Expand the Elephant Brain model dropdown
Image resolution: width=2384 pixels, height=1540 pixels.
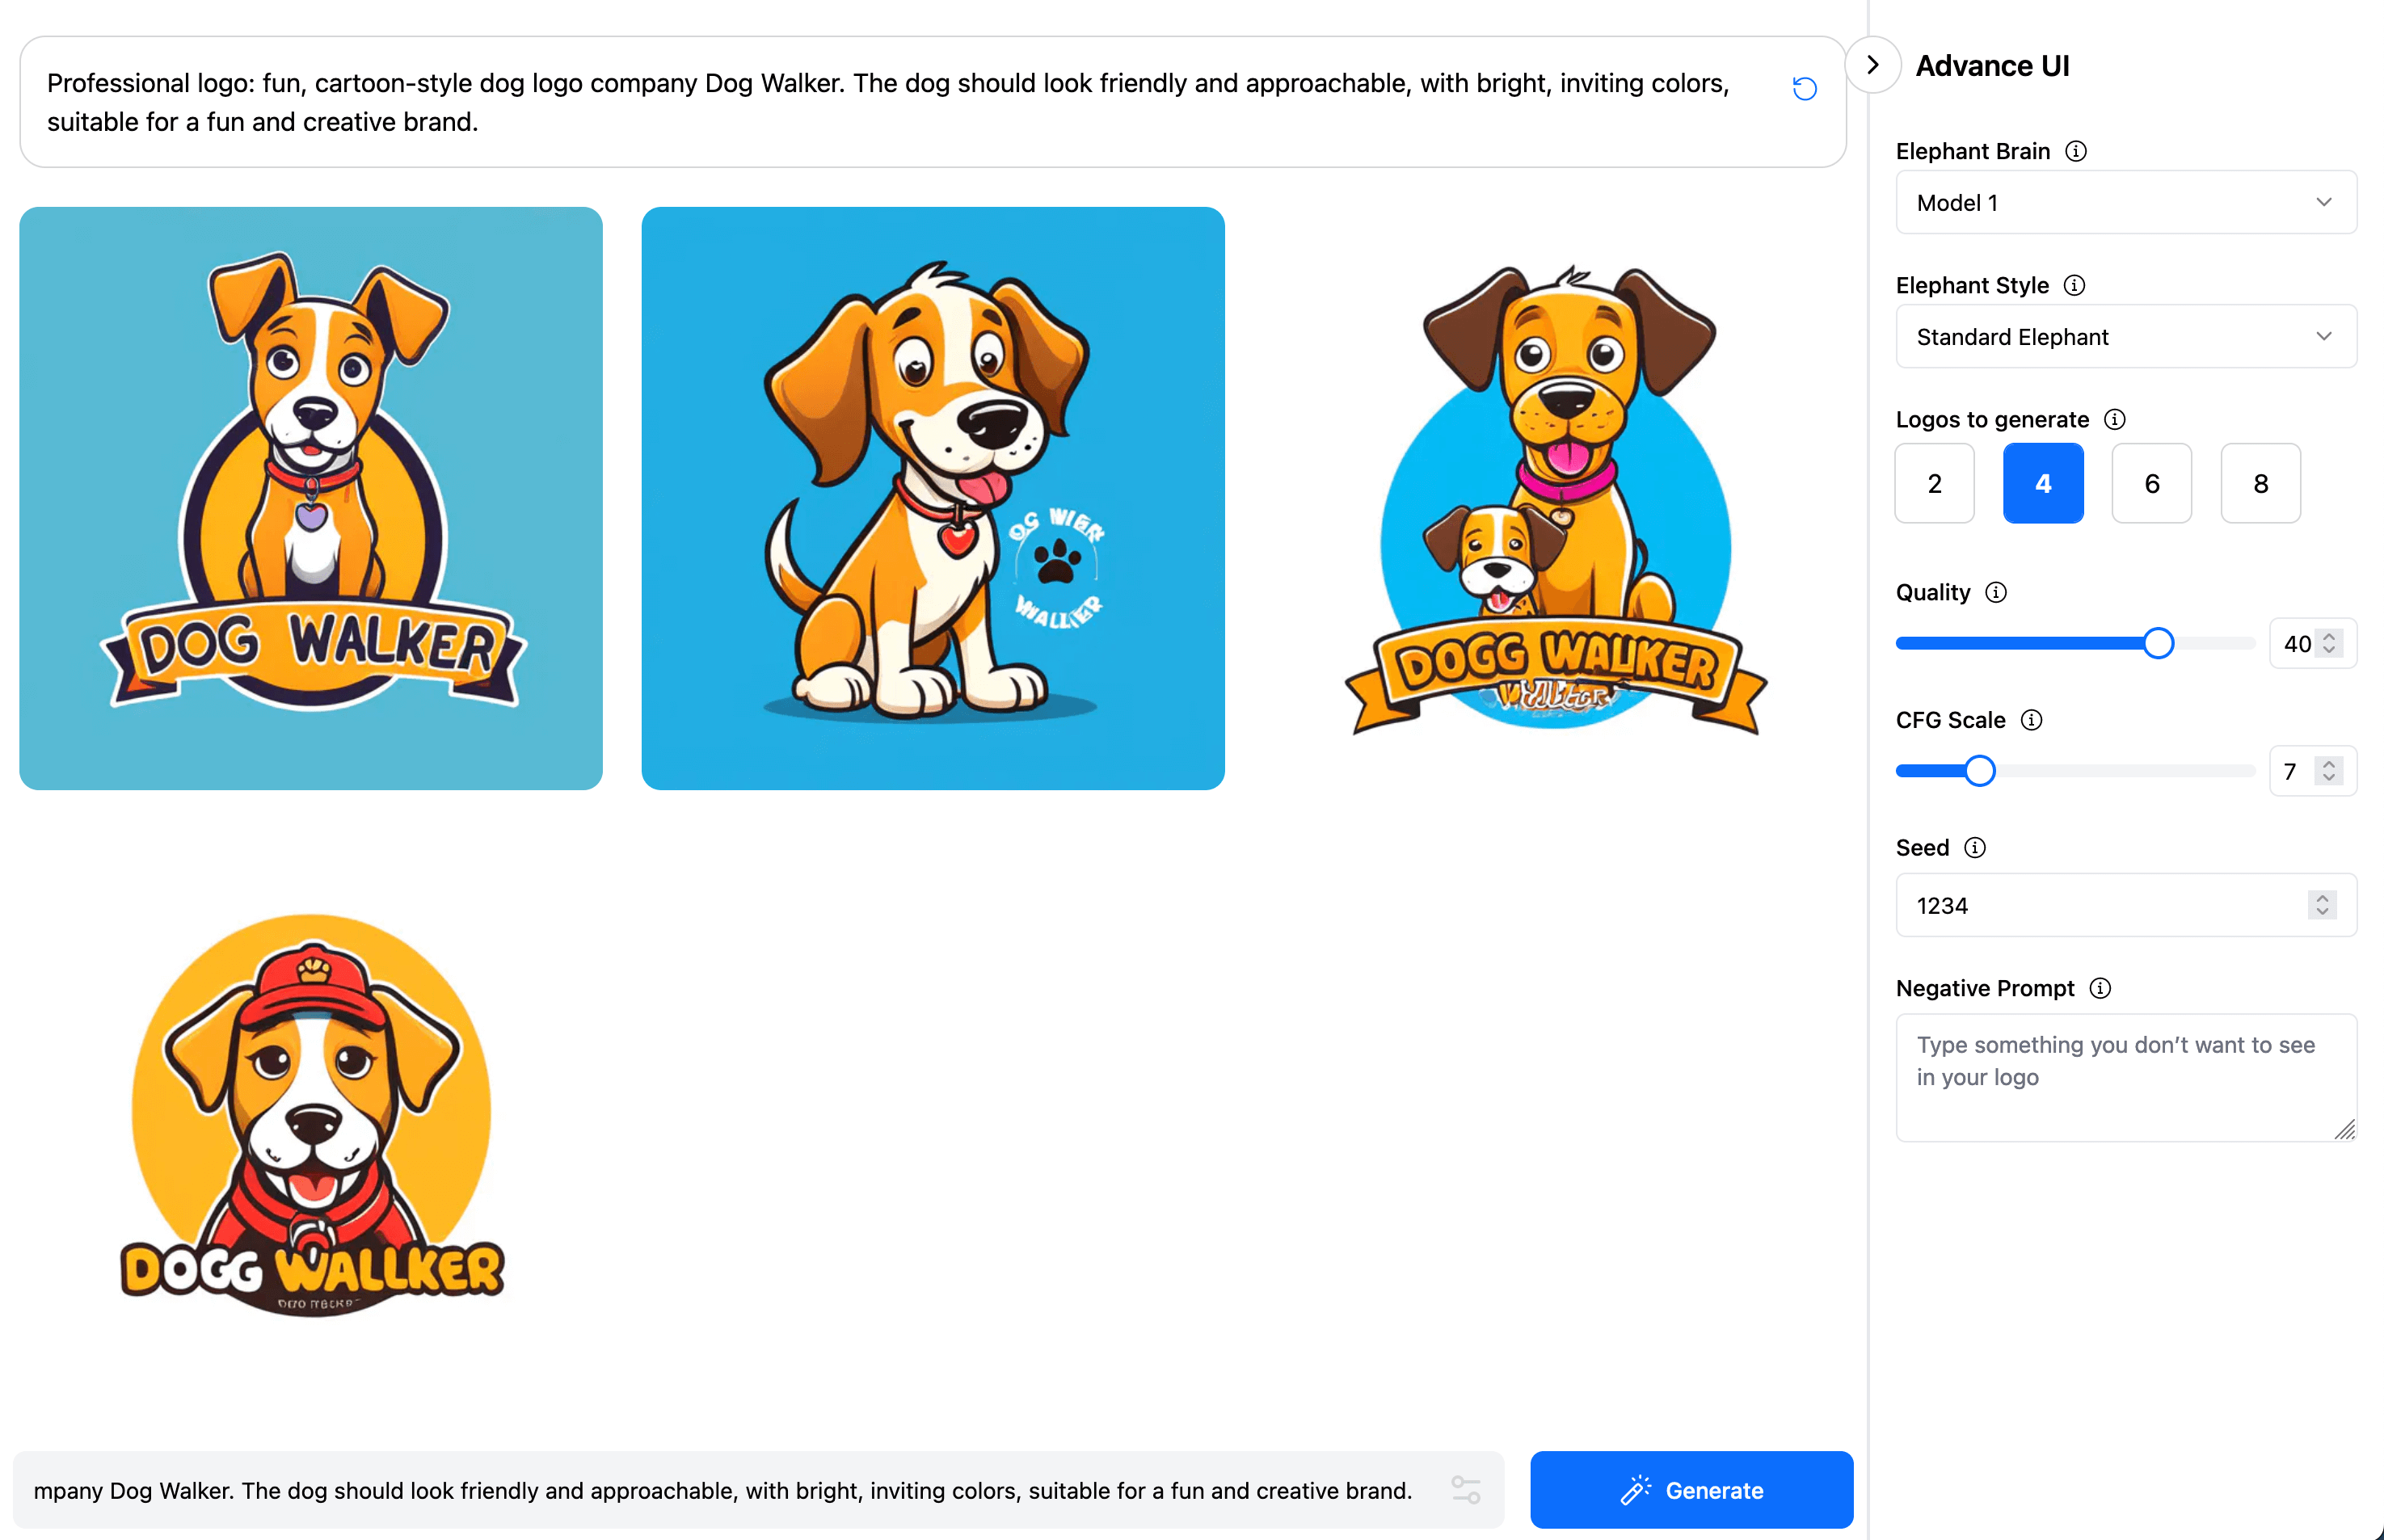pyautogui.click(x=2121, y=202)
